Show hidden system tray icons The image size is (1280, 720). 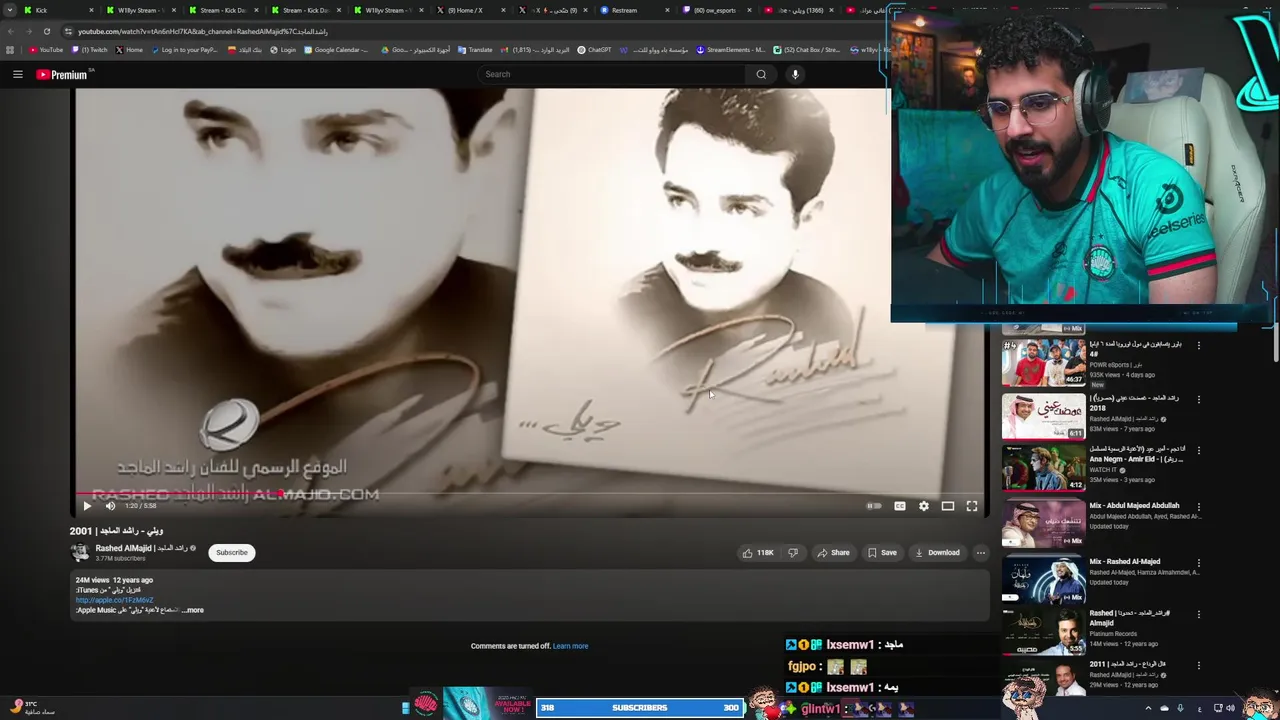(x=1148, y=708)
